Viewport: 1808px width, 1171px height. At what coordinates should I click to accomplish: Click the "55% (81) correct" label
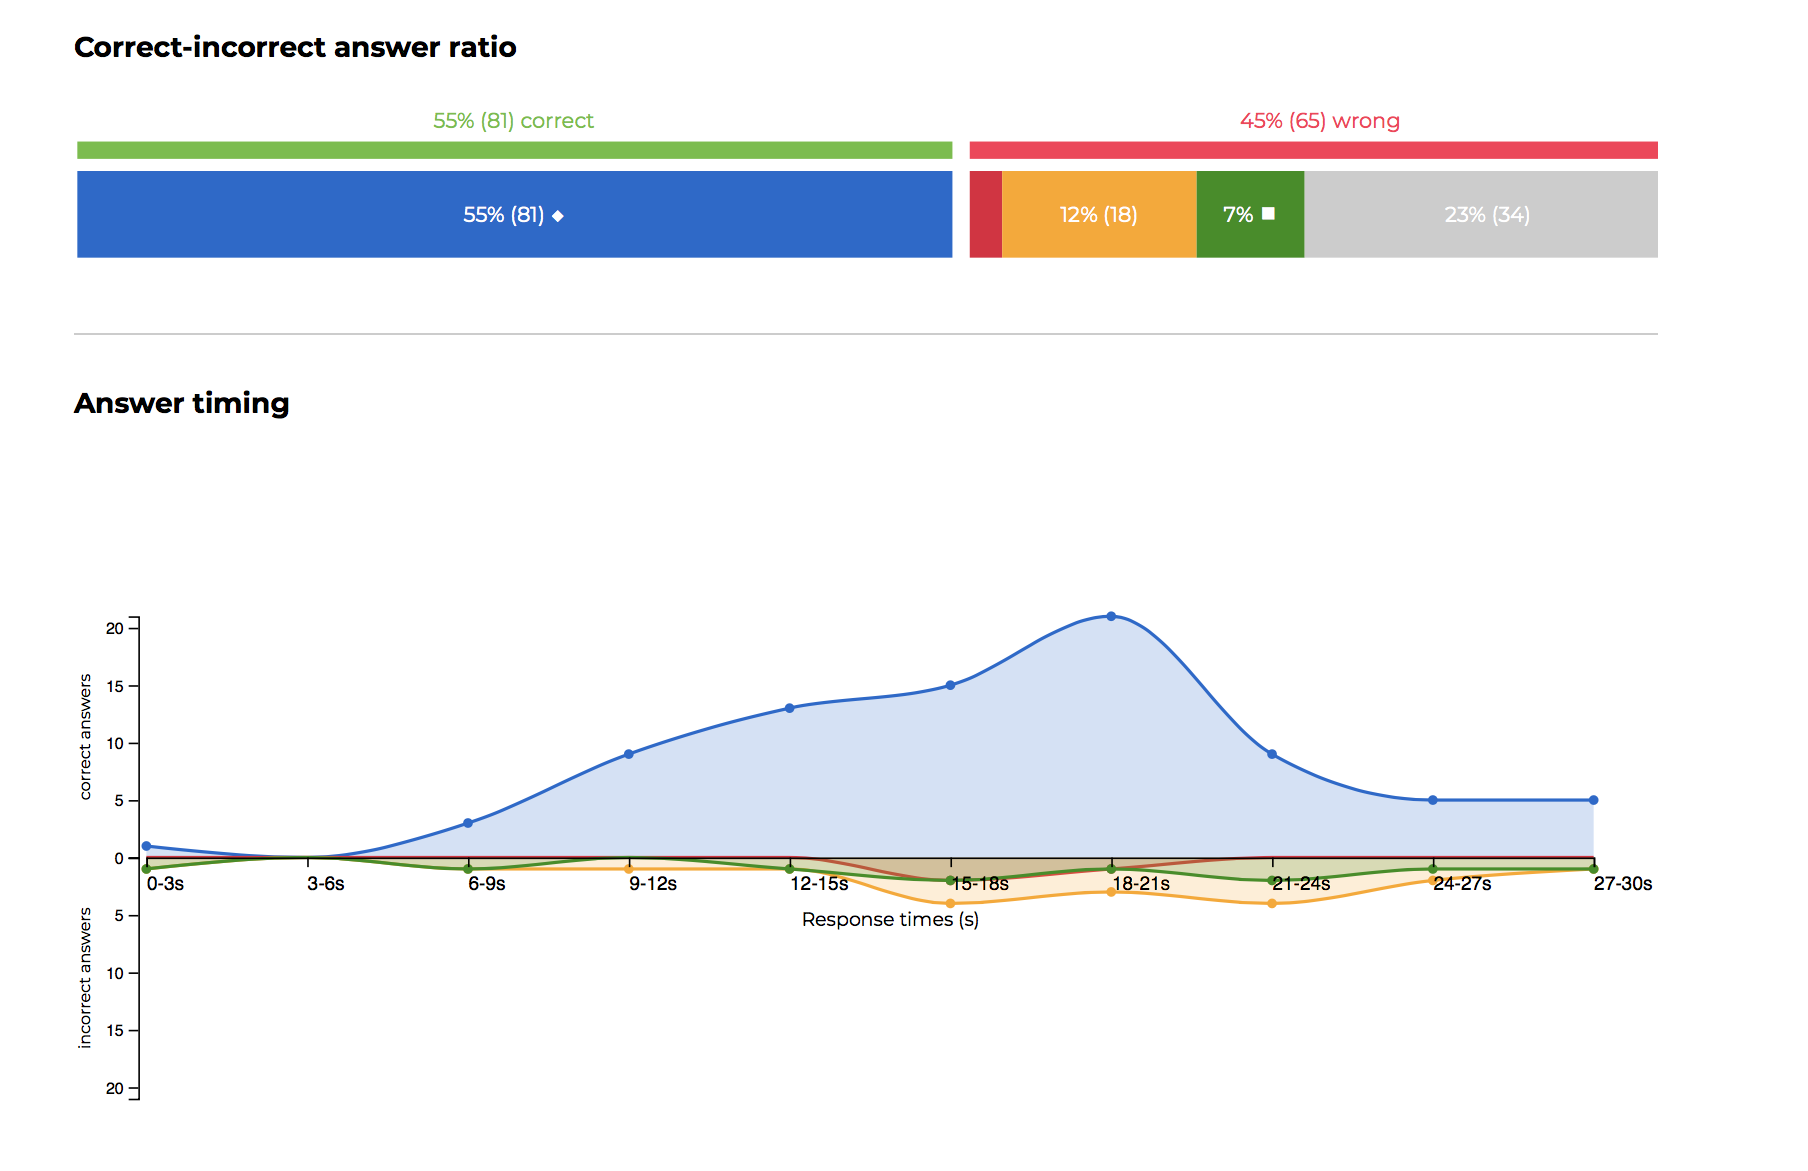(513, 121)
